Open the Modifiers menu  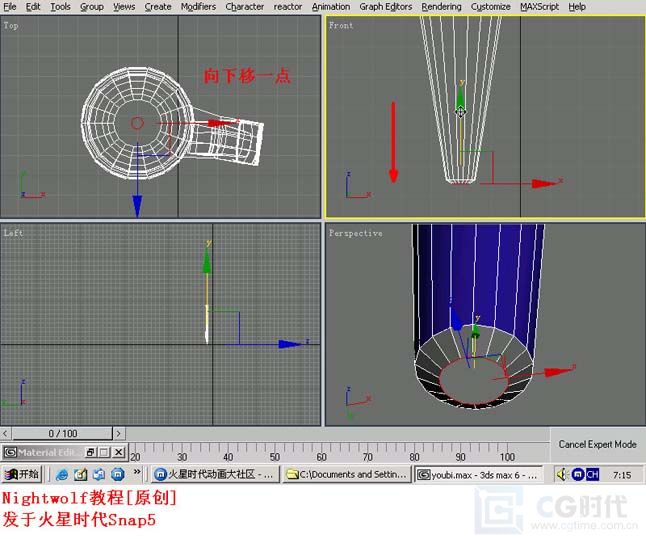coord(198,7)
